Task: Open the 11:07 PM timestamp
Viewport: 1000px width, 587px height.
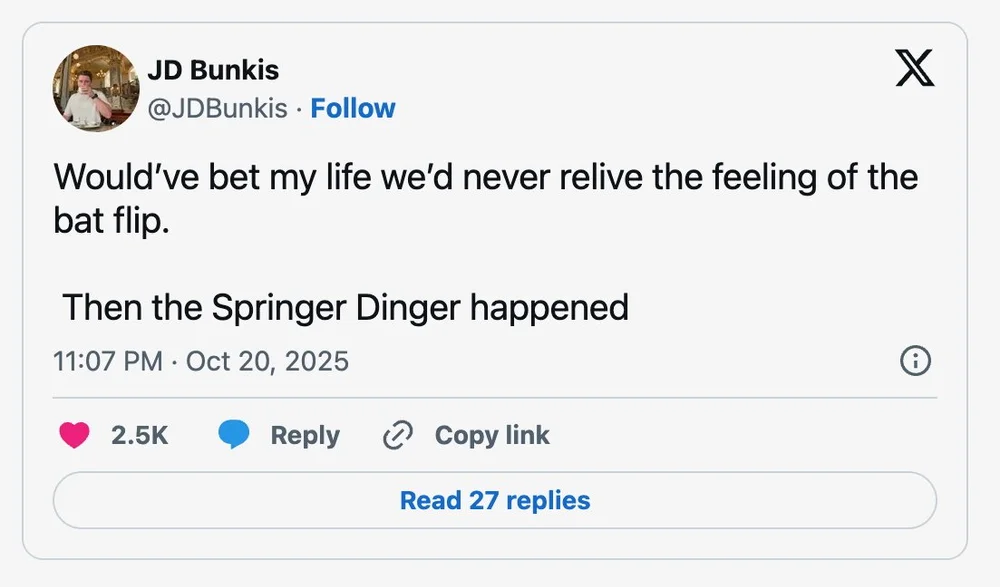Action: [x=107, y=360]
